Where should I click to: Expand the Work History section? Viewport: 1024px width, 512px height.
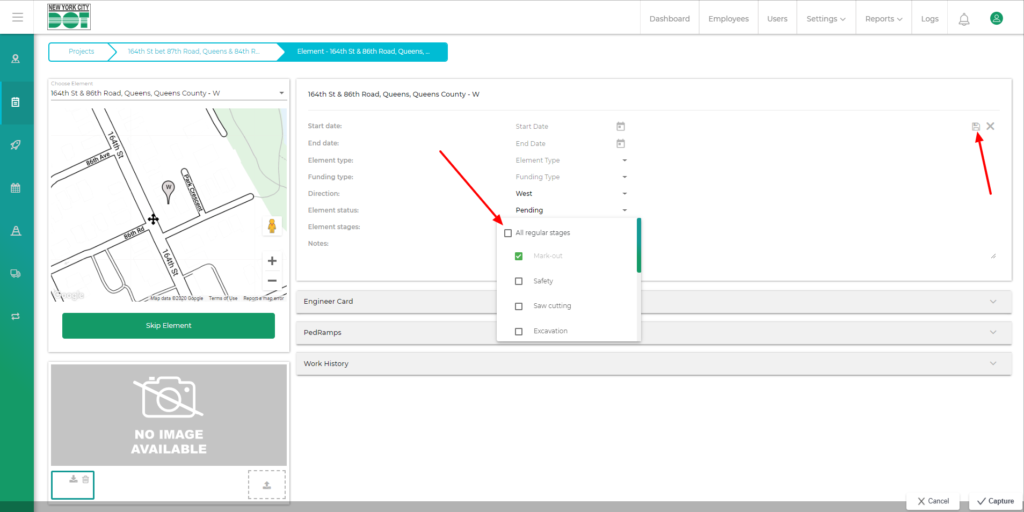[650, 363]
